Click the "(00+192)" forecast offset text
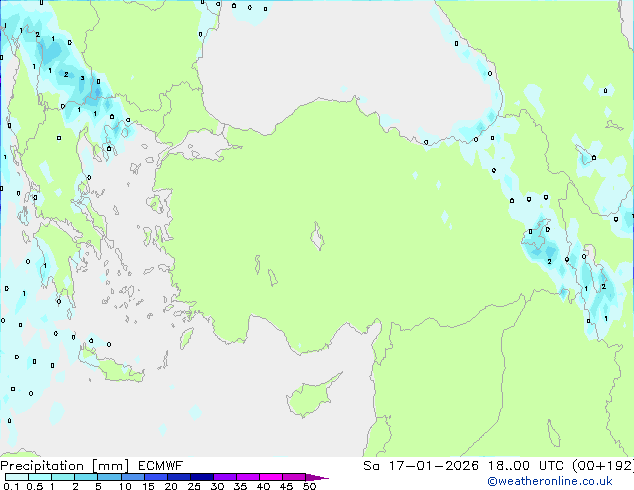 (603, 466)
